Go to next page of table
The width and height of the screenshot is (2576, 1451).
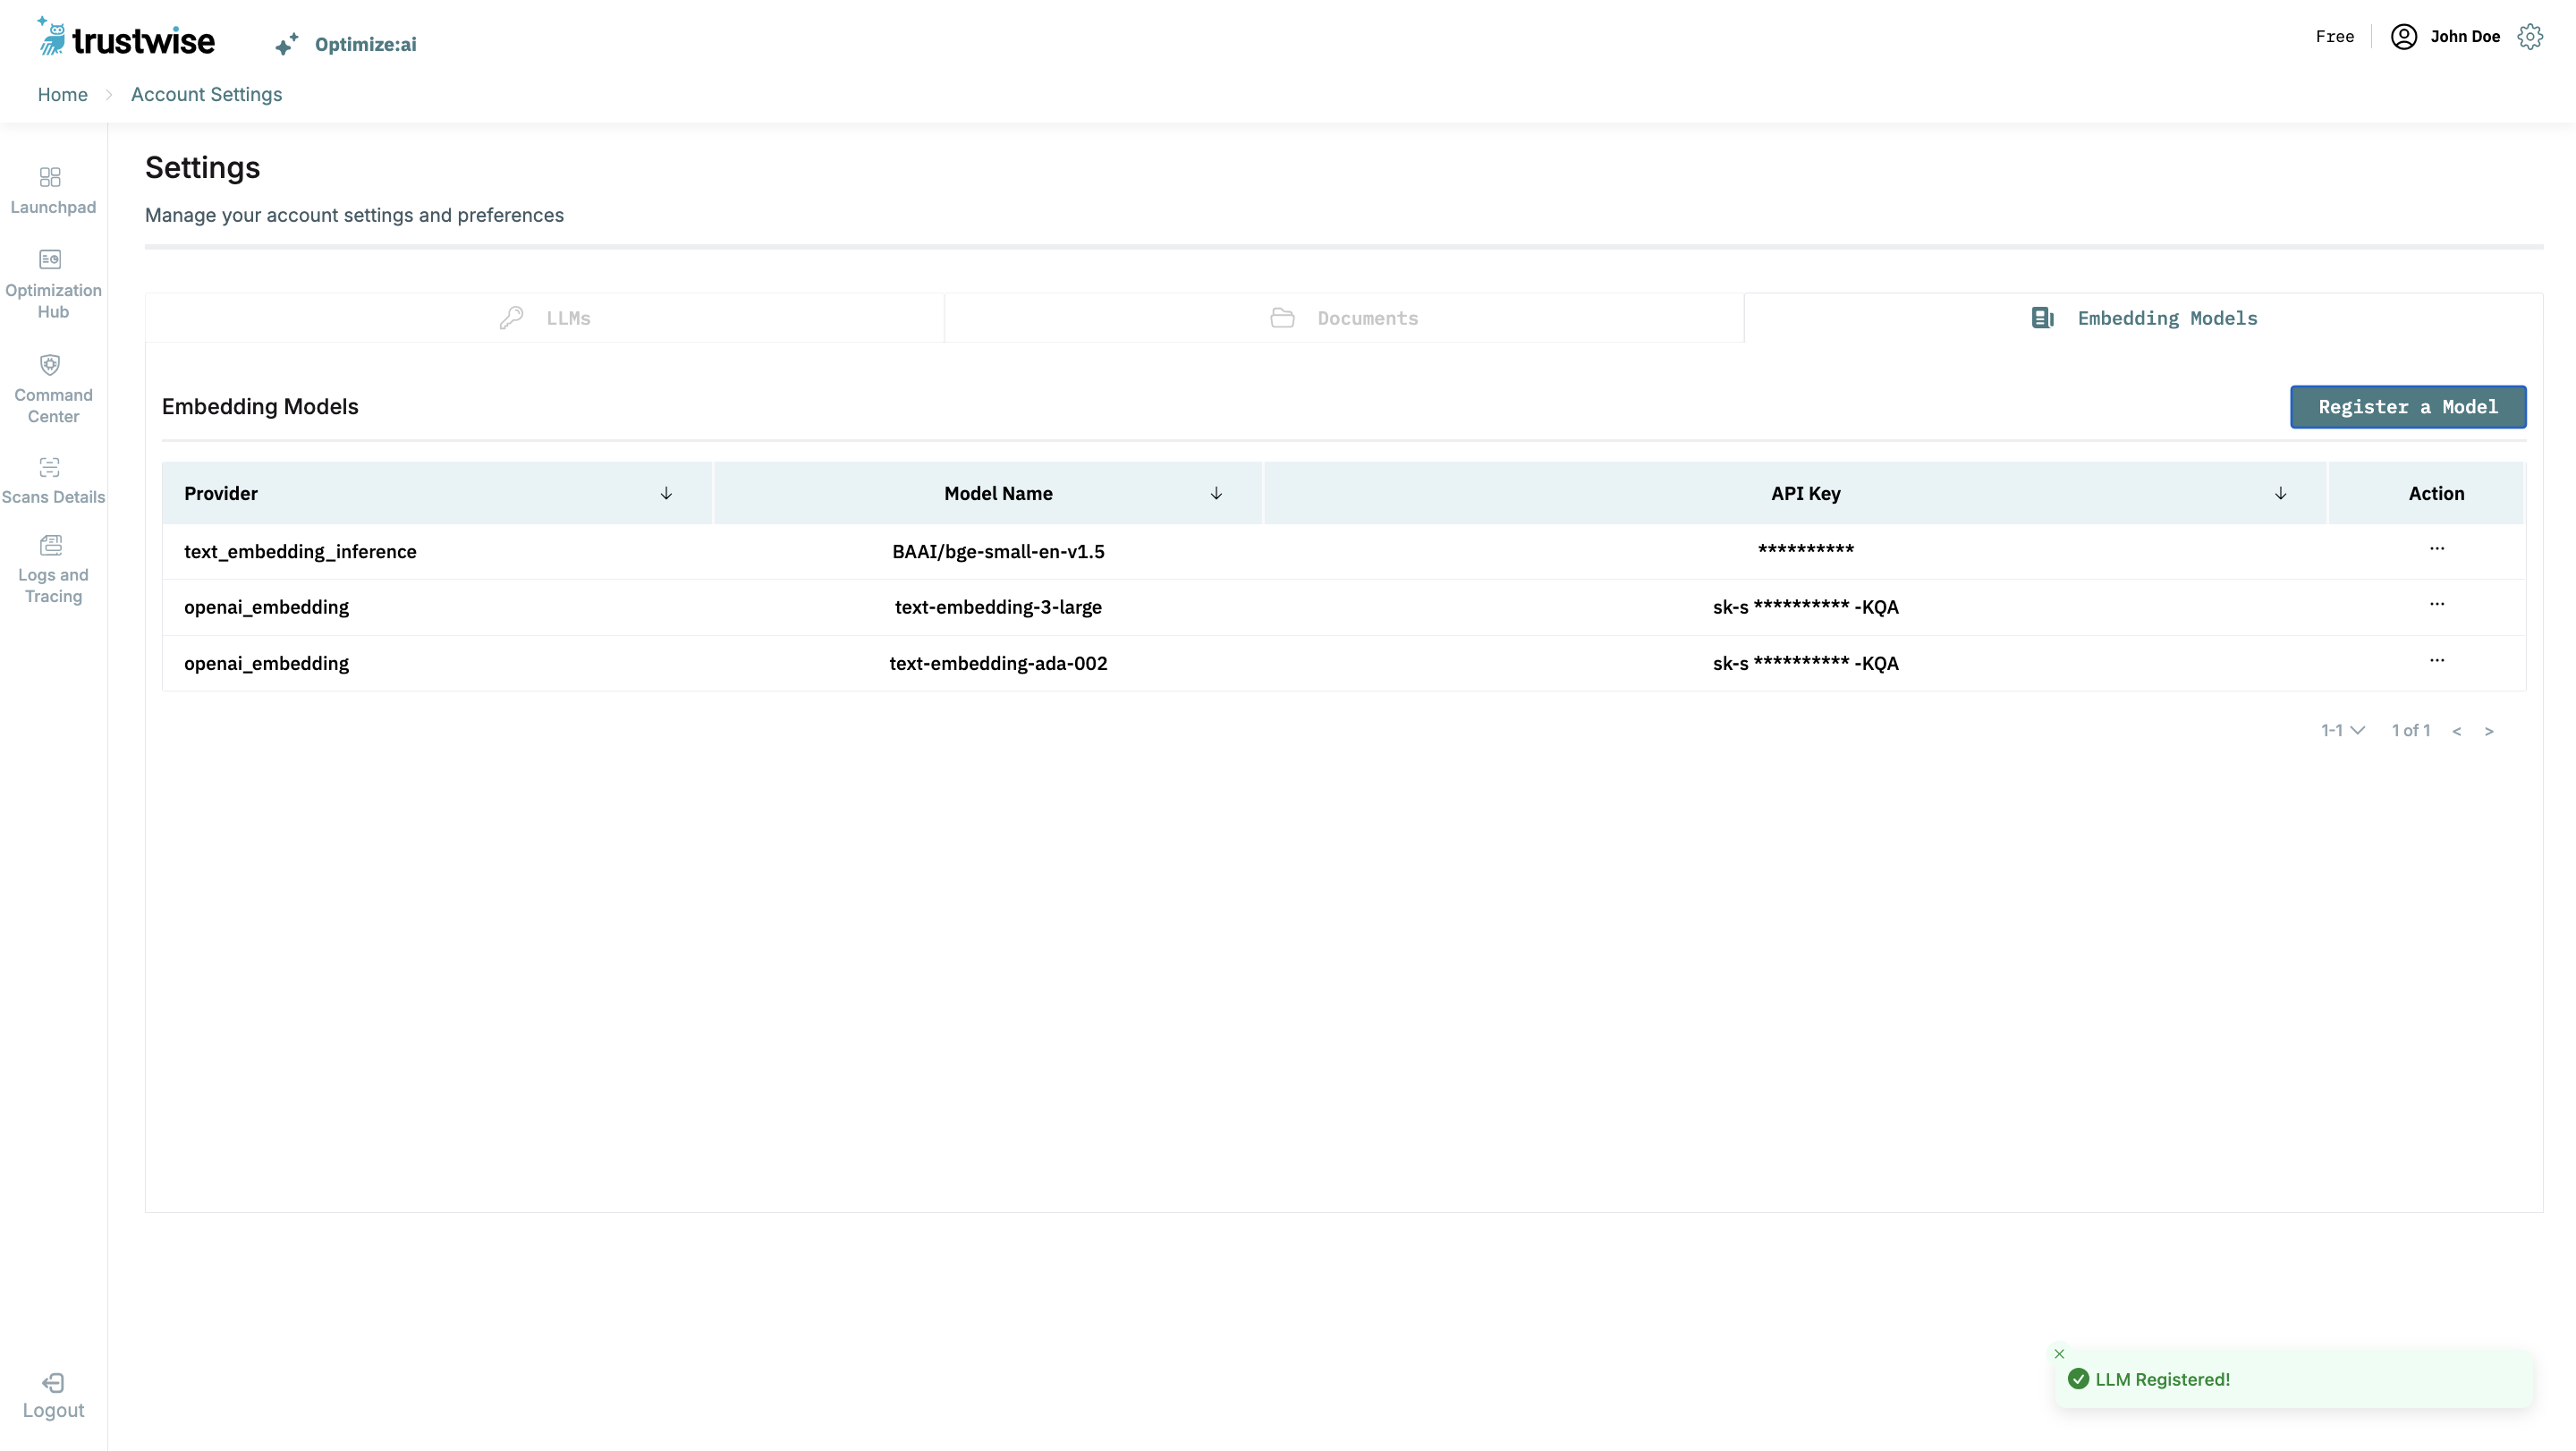tap(2489, 731)
